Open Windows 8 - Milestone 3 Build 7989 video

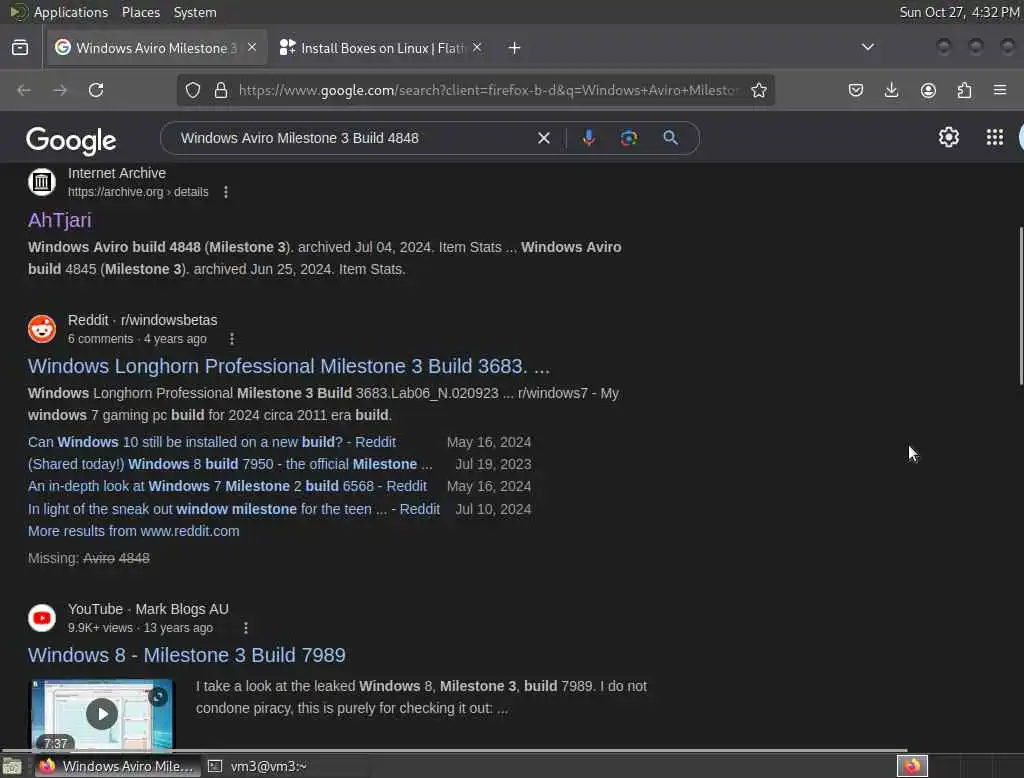[x=187, y=655]
